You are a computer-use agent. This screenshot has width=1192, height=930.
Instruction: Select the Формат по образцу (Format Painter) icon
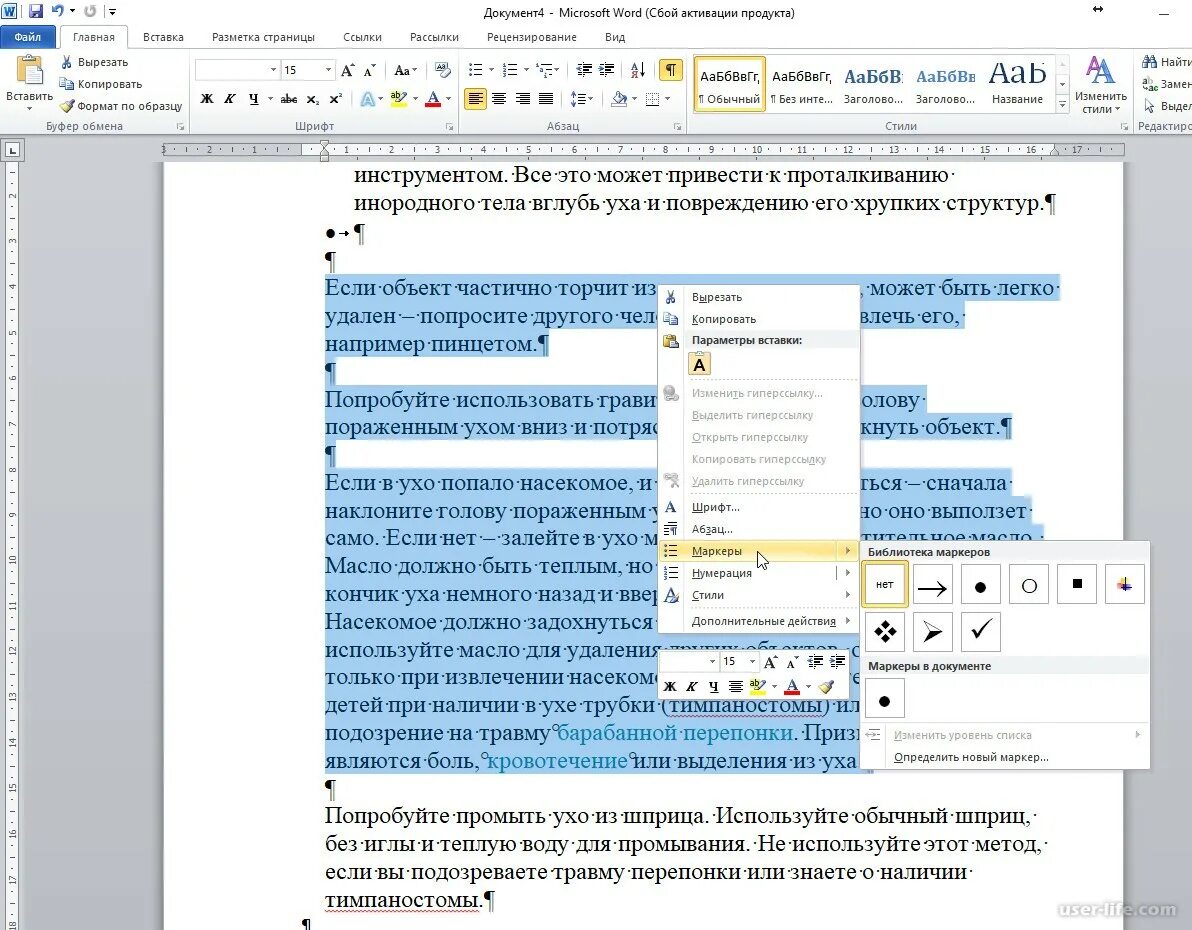click(66, 106)
